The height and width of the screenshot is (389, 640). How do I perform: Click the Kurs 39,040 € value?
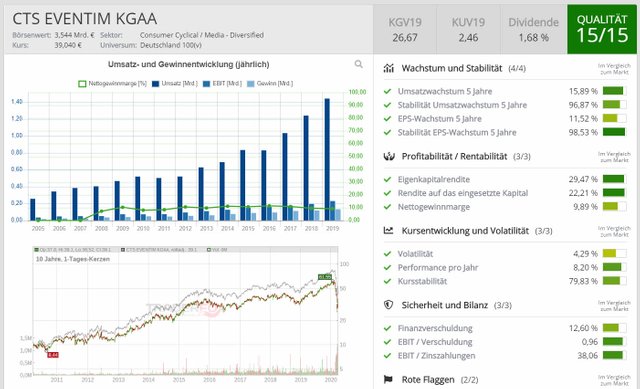(68, 45)
